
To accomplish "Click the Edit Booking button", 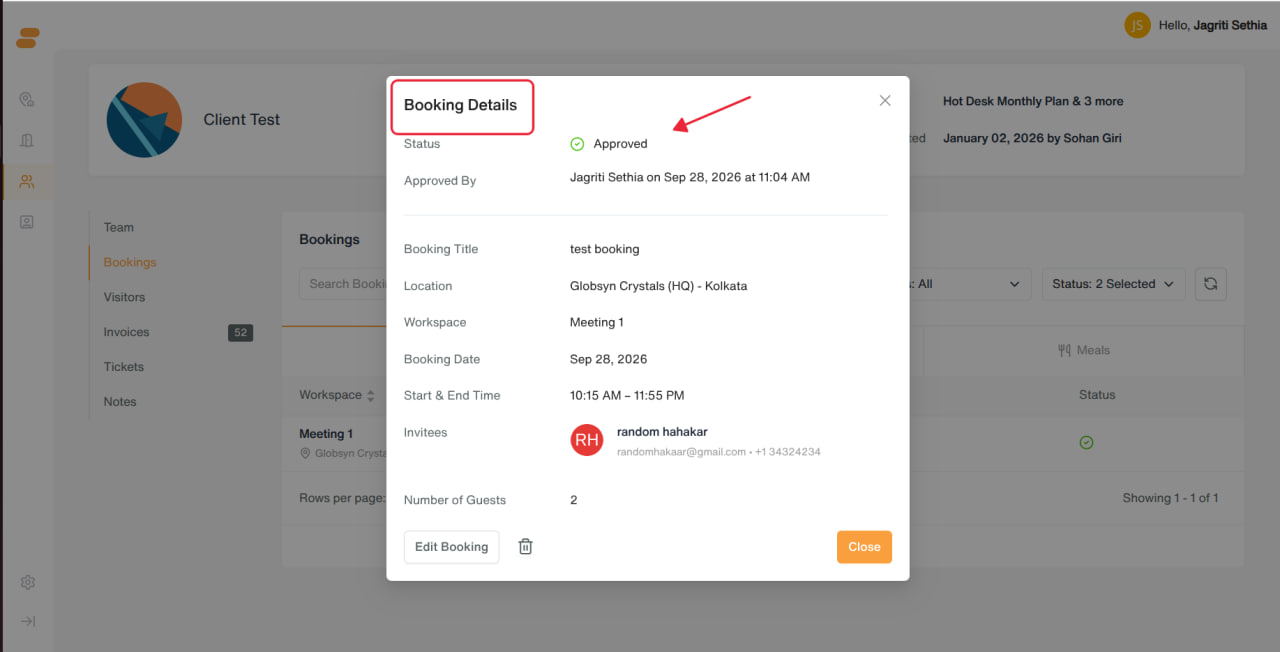I will 451,547.
